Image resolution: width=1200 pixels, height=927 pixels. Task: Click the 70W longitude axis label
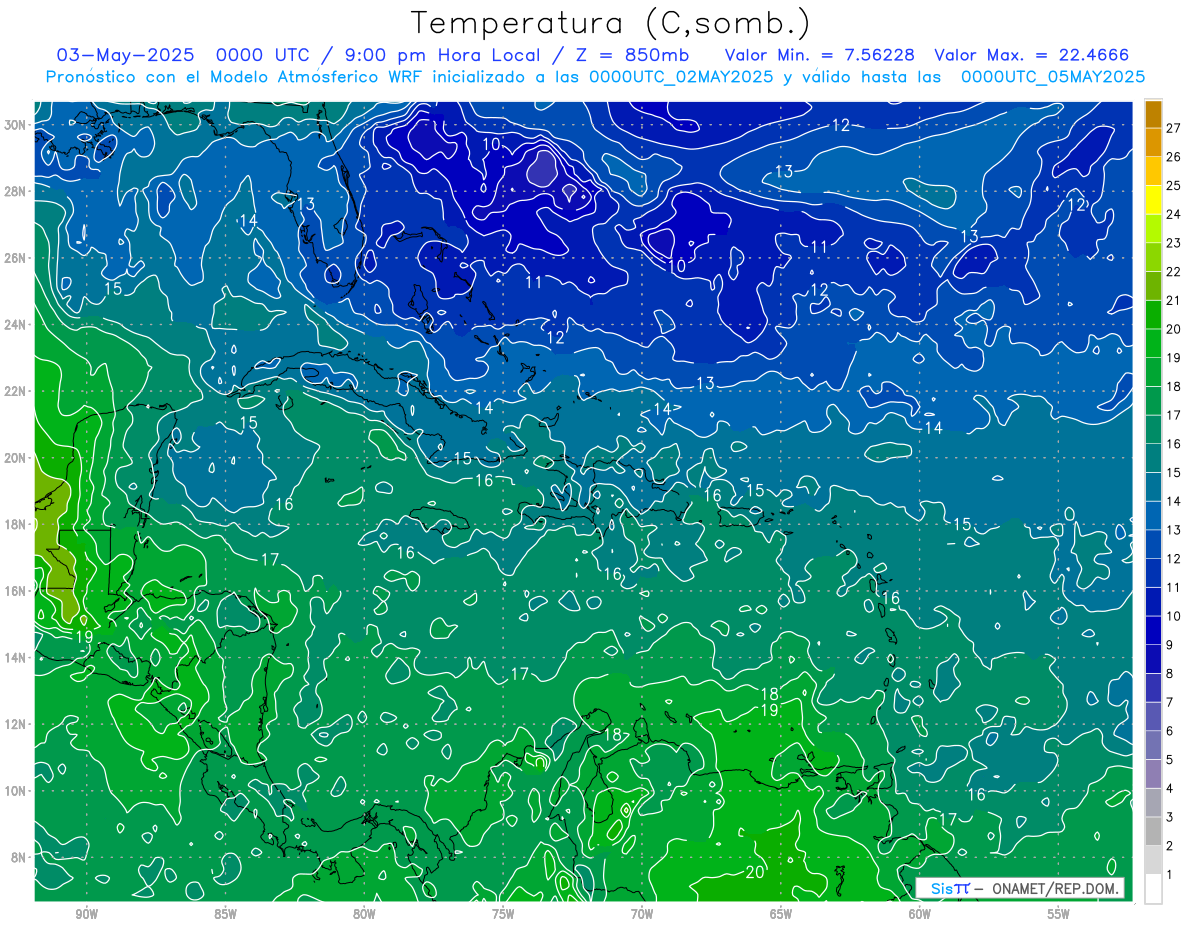tap(642, 915)
